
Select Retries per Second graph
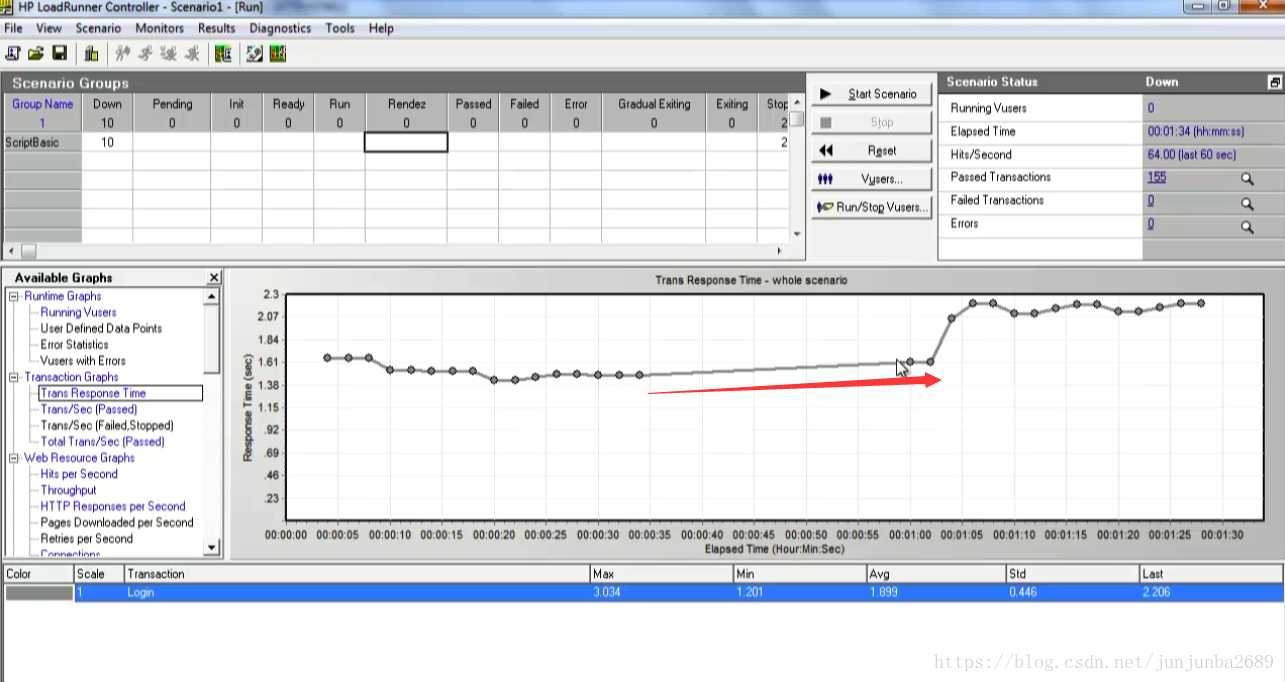tap(86, 538)
